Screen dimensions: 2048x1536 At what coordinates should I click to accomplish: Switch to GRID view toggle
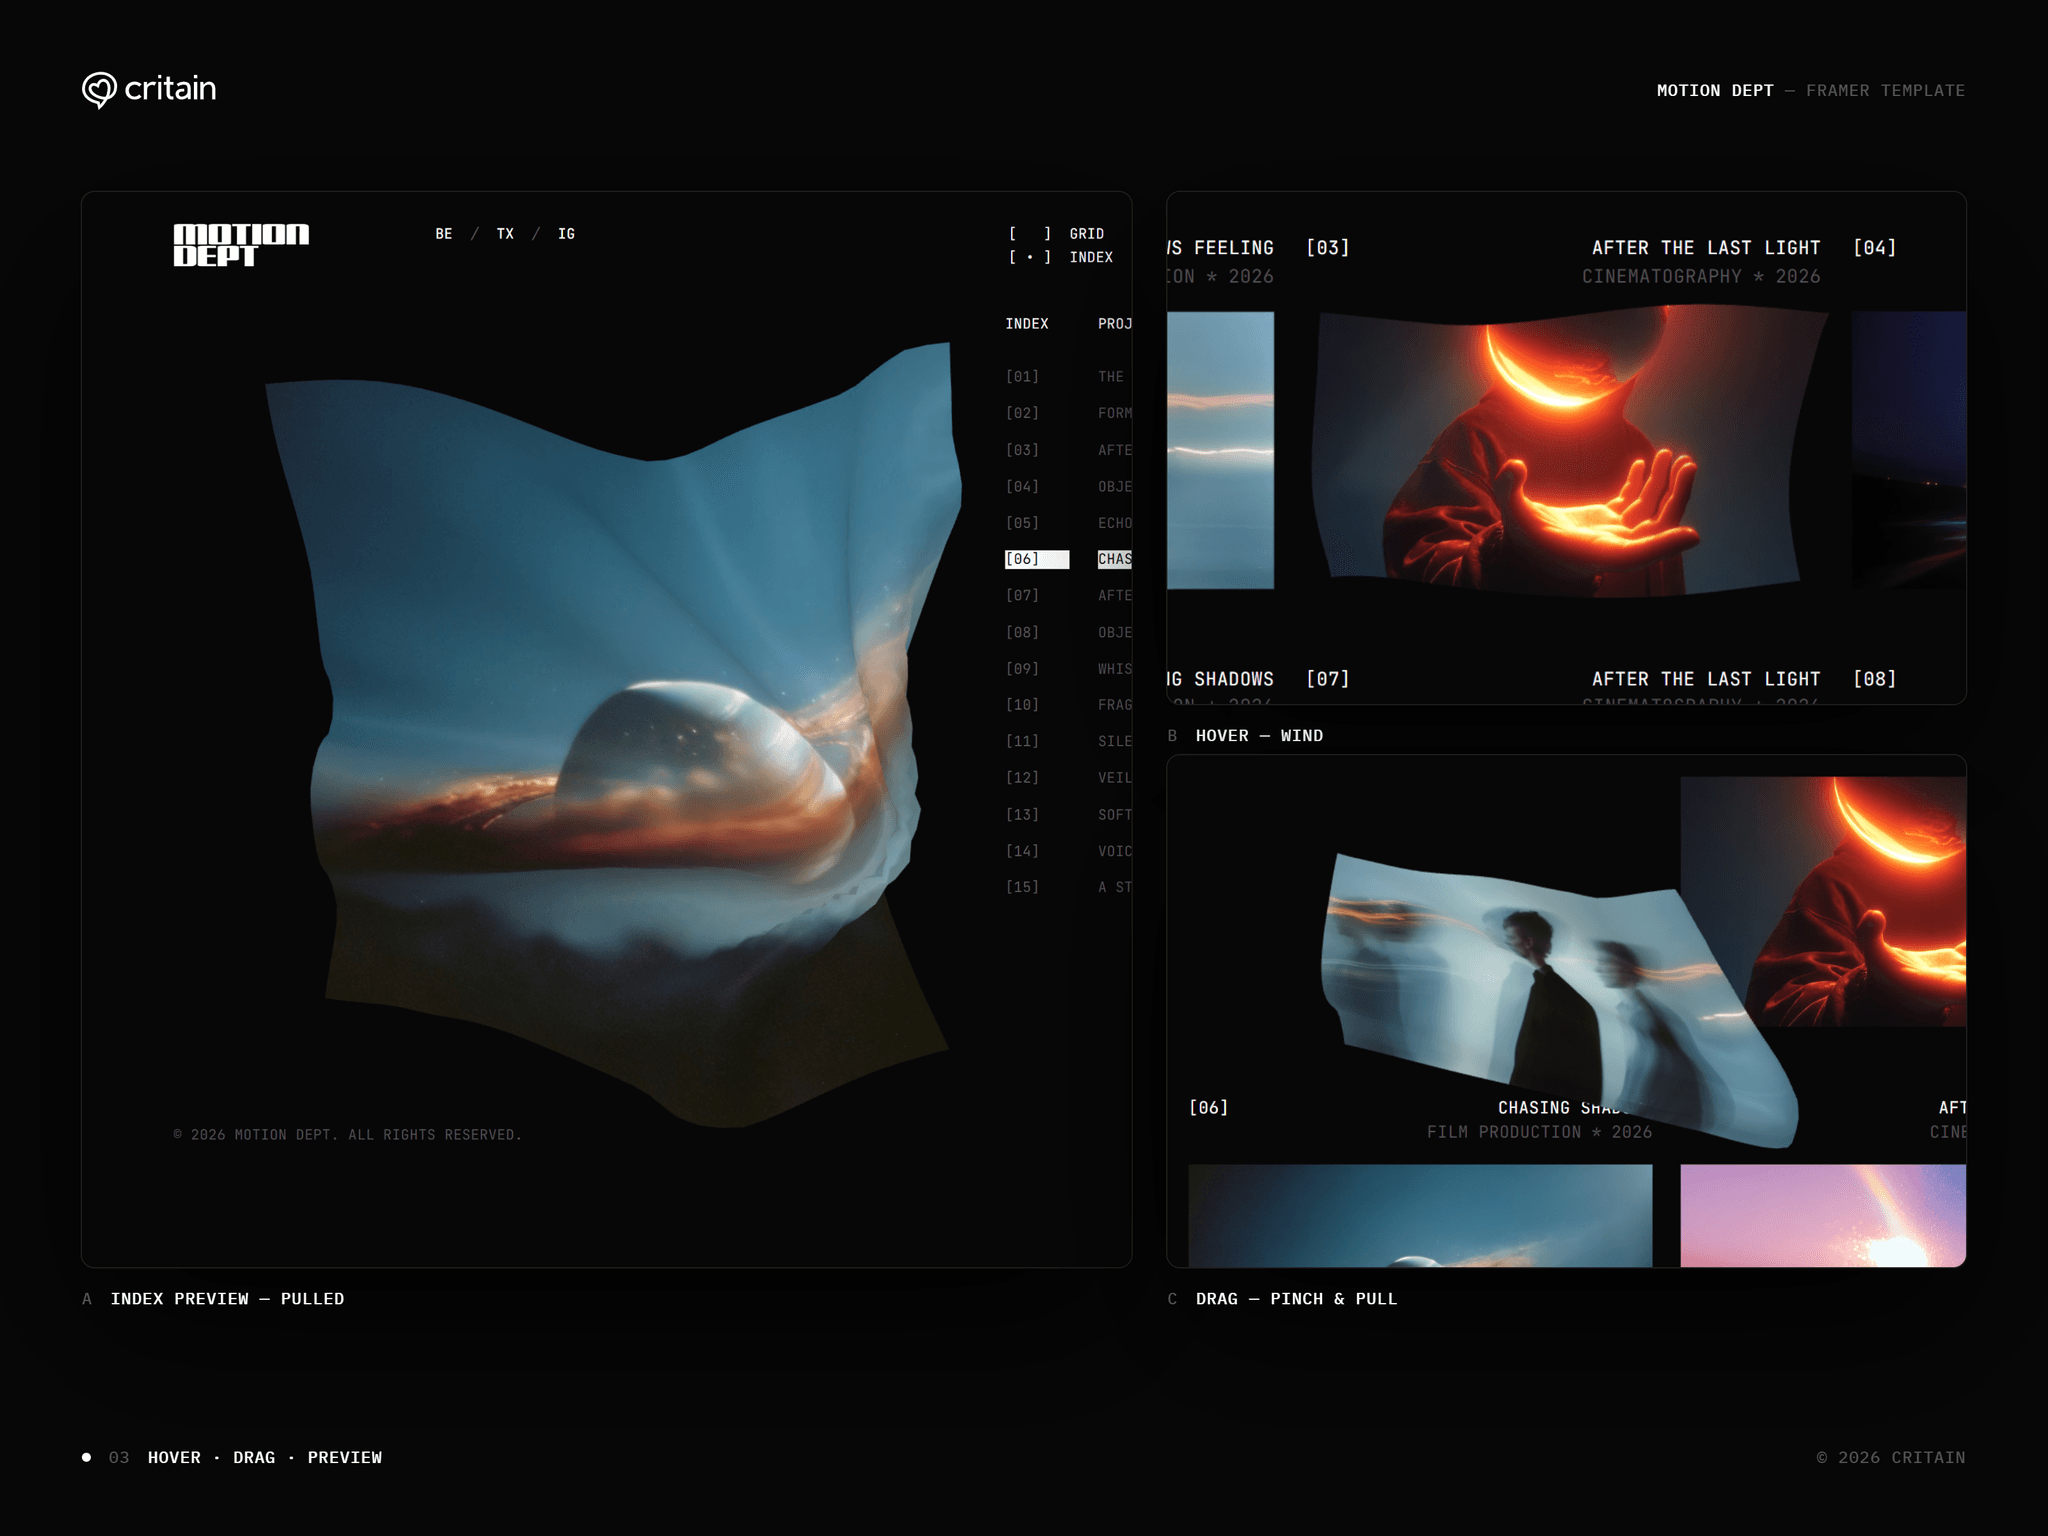point(1057,234)
